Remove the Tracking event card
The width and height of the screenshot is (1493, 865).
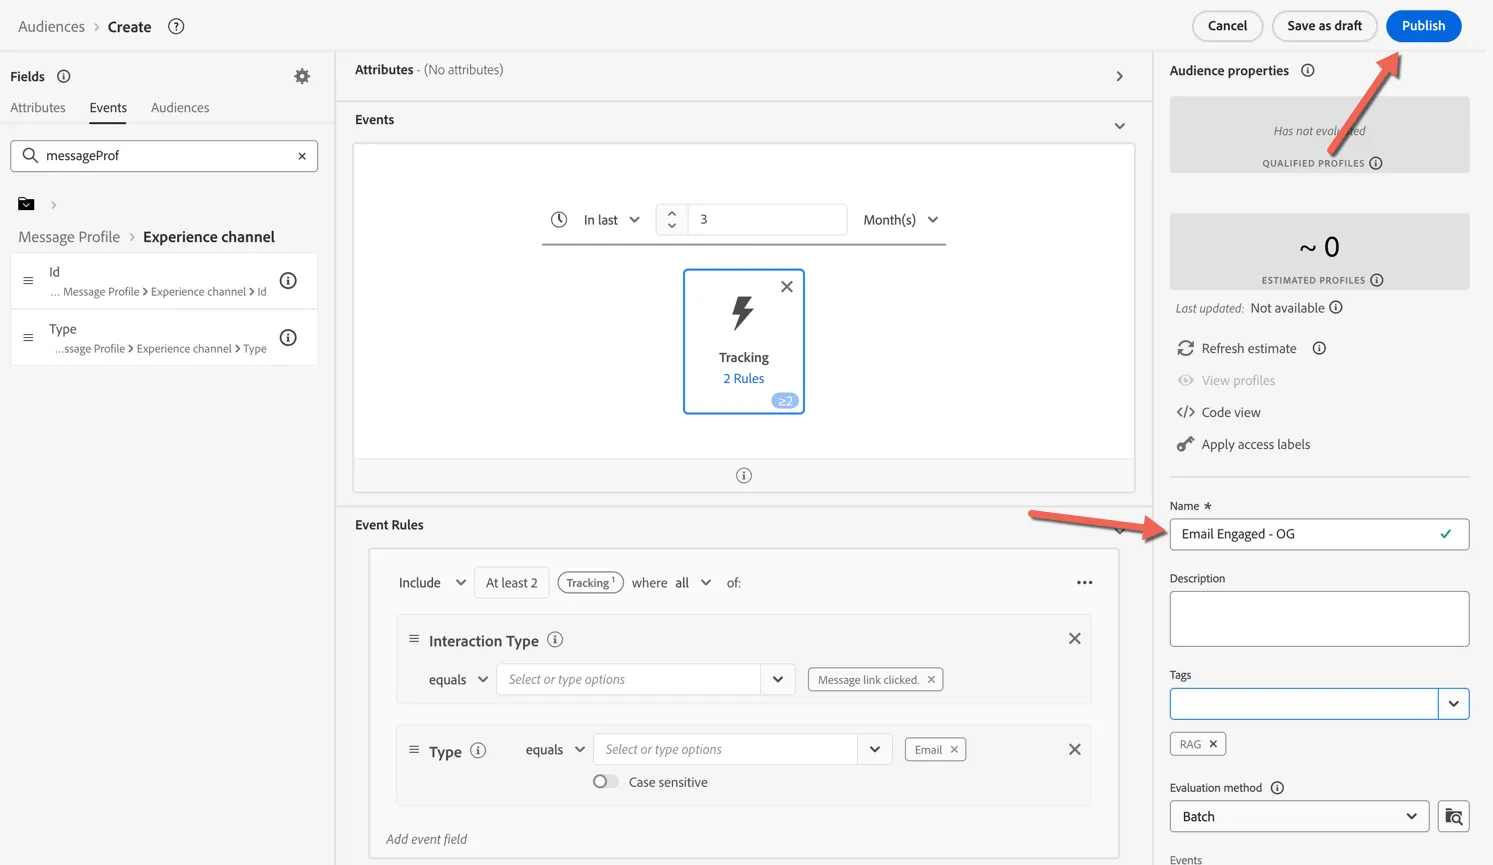pyautogui.click(x=787, y=287)
